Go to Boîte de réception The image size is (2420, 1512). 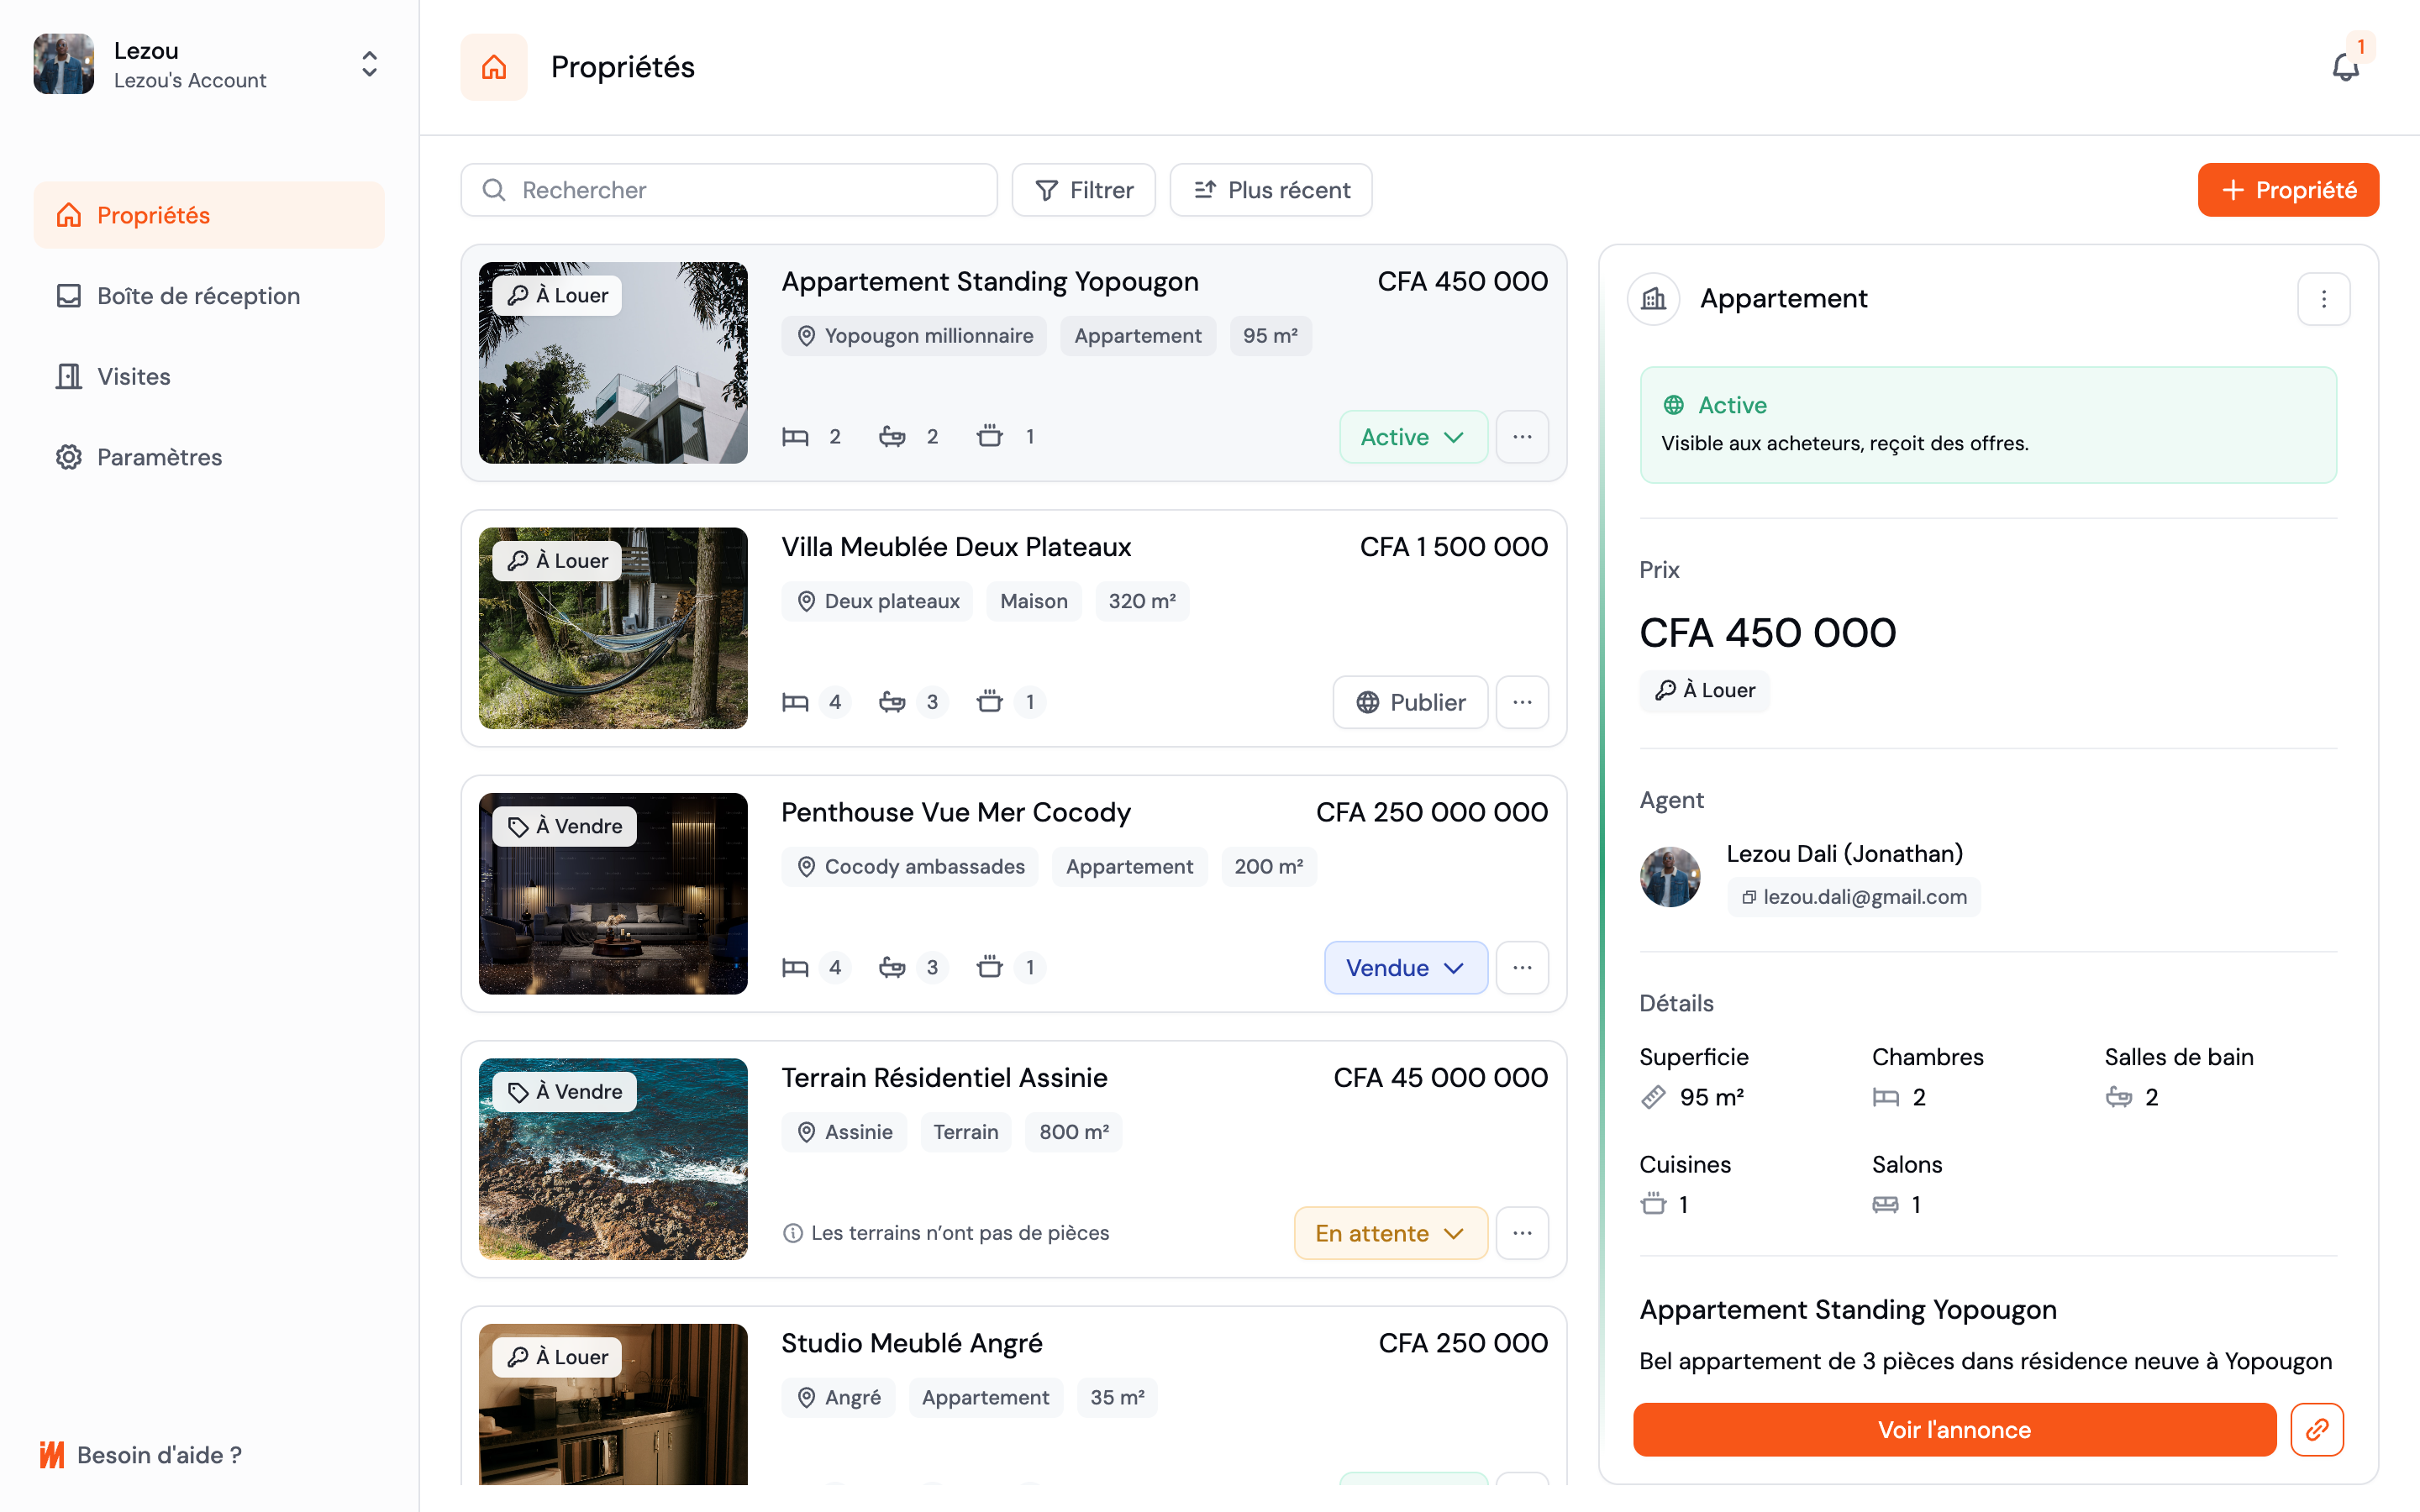pyautogui.click(x=198, y=296)
